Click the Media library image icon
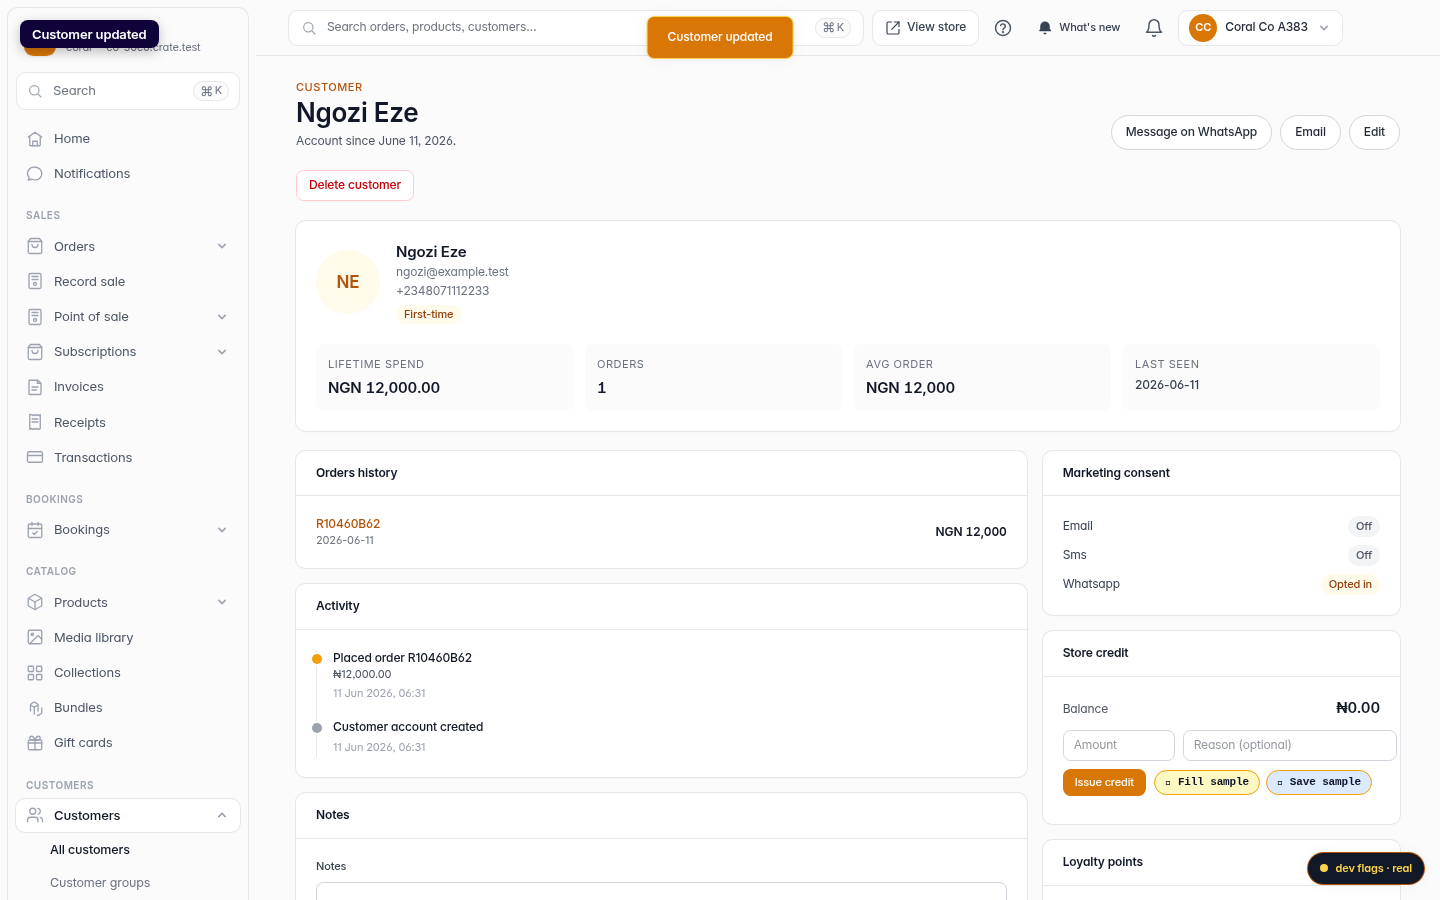This screenshot has width=1440, height=900. [35, 638]
